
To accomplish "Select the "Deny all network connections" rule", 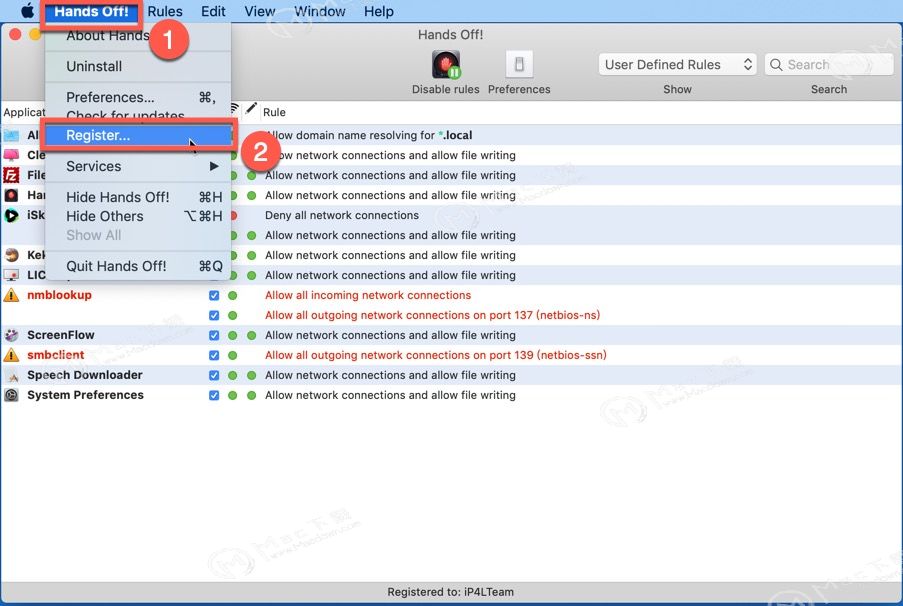I will [x=342, y=215].
